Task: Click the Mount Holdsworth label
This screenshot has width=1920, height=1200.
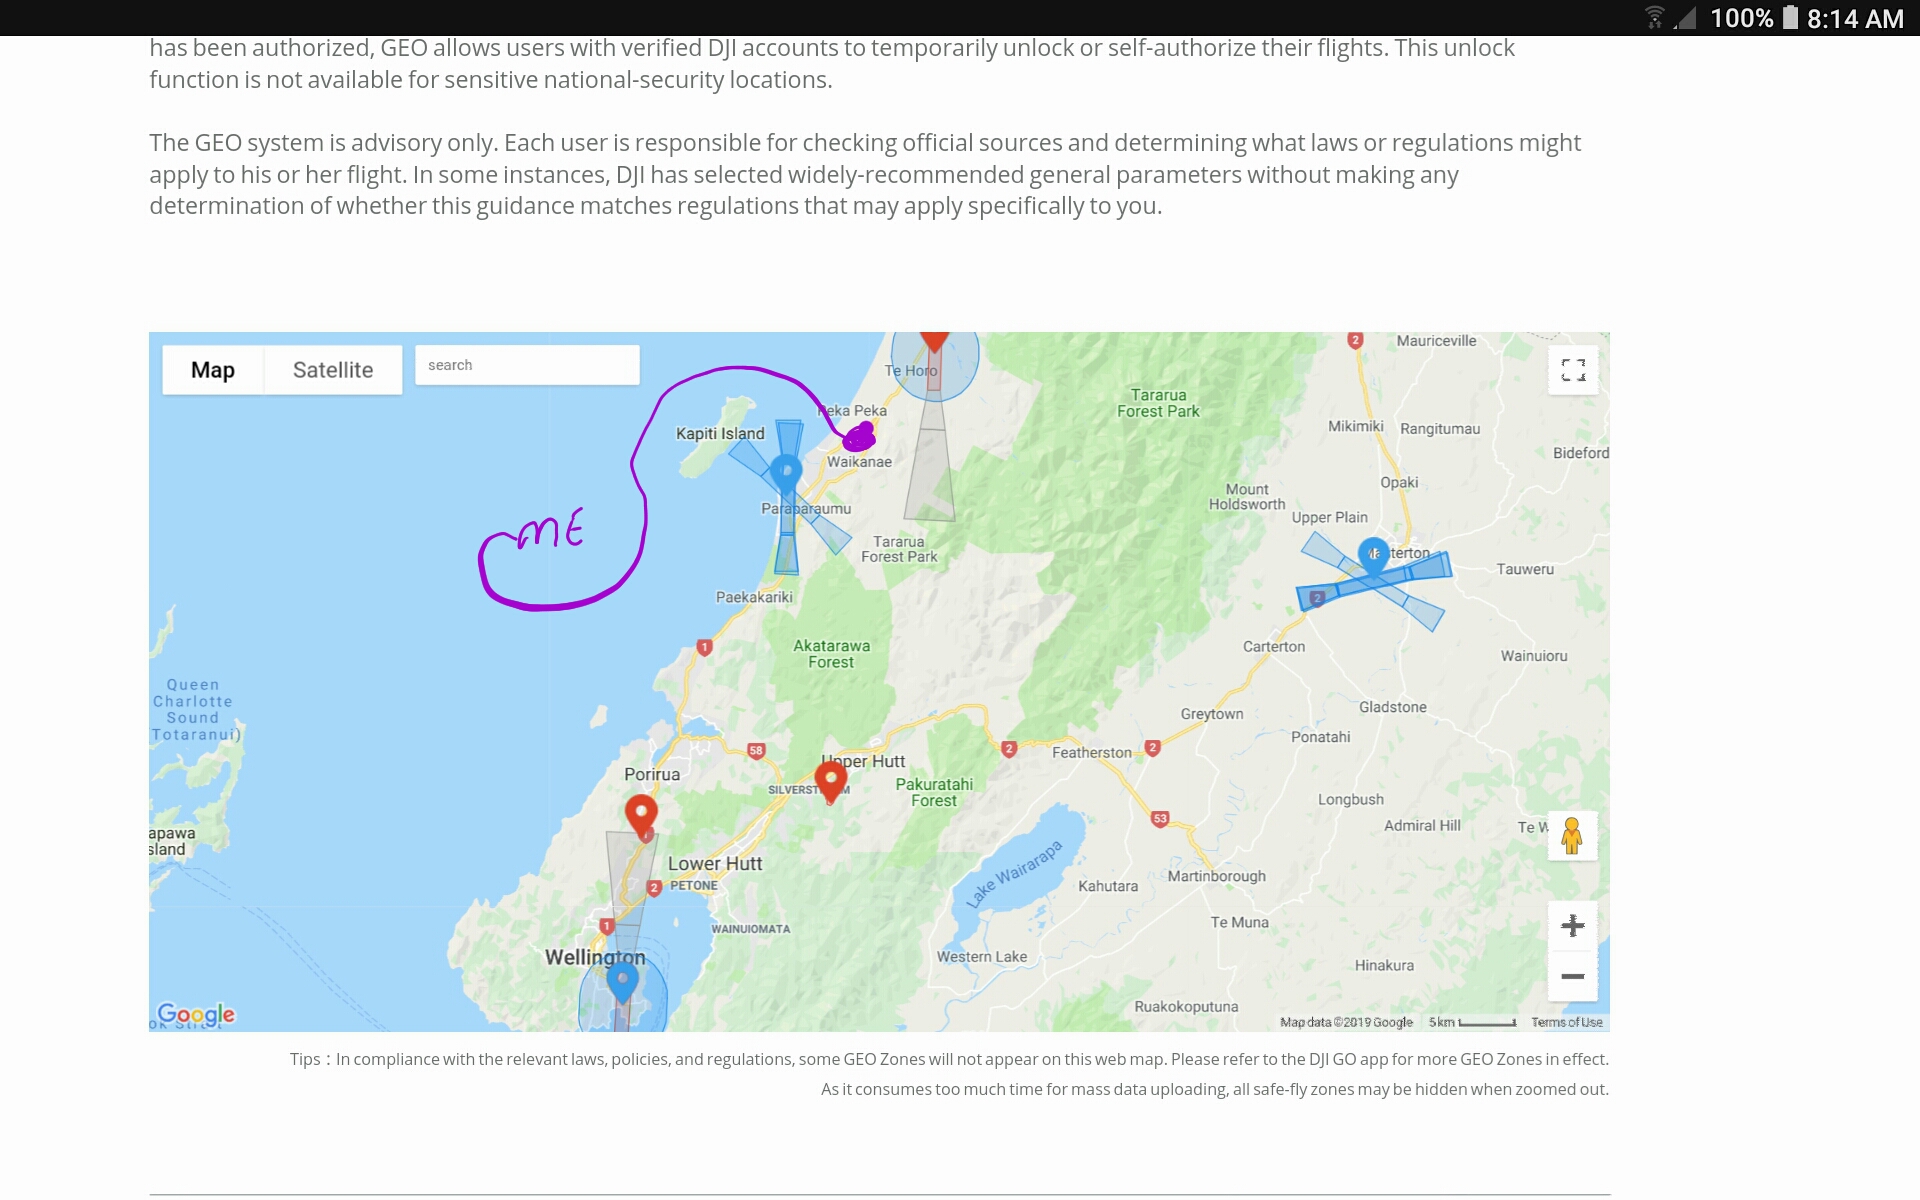Action: pyautogui.click(x=1247, y=497)
